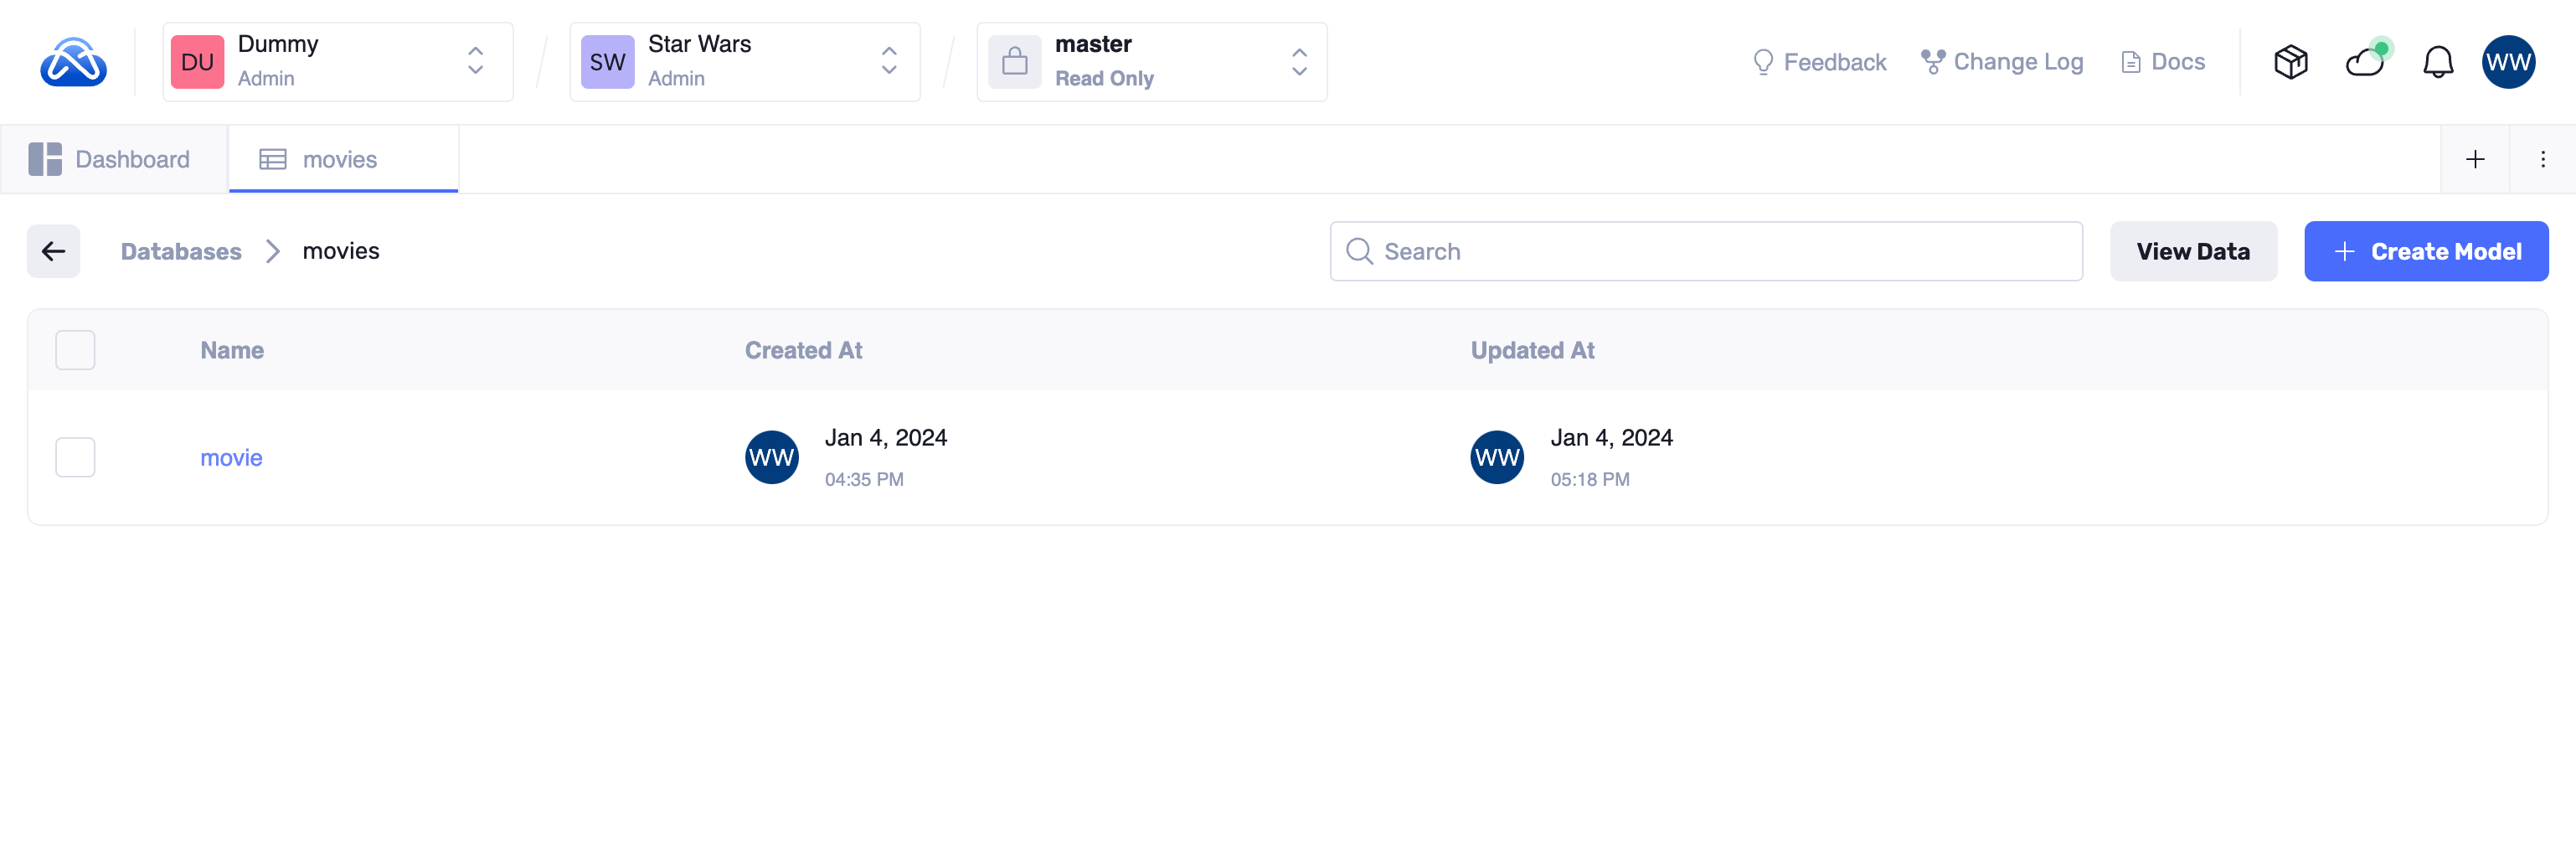Viewport: 2576px width, 851px height.
Task: Open the master branch selector
Action: pyautogui.click(x=1151, y=62)
